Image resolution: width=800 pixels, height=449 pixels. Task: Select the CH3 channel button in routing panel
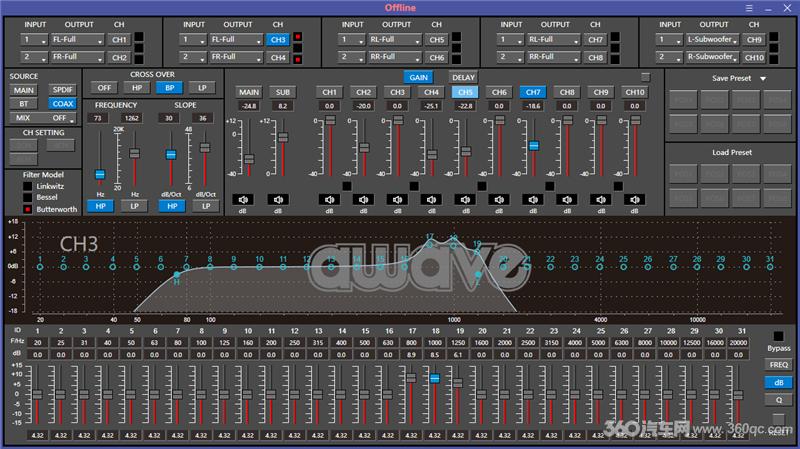[278, 40]
